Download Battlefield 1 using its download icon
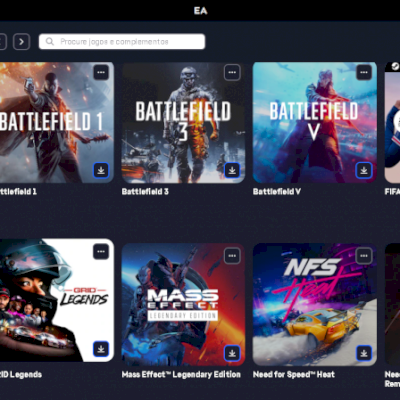Image resolution: width=400 pixels, height=400 pixels. [101, 170]
